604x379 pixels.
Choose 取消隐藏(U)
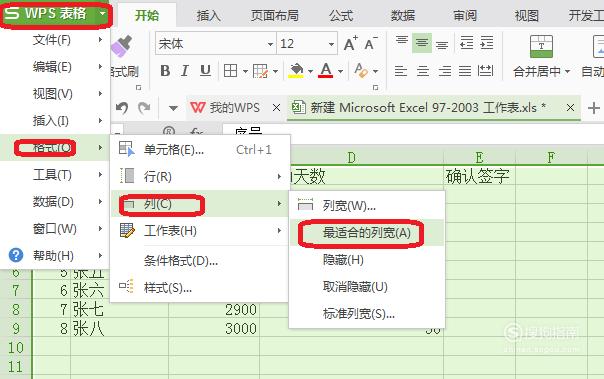tap(367, 287)
